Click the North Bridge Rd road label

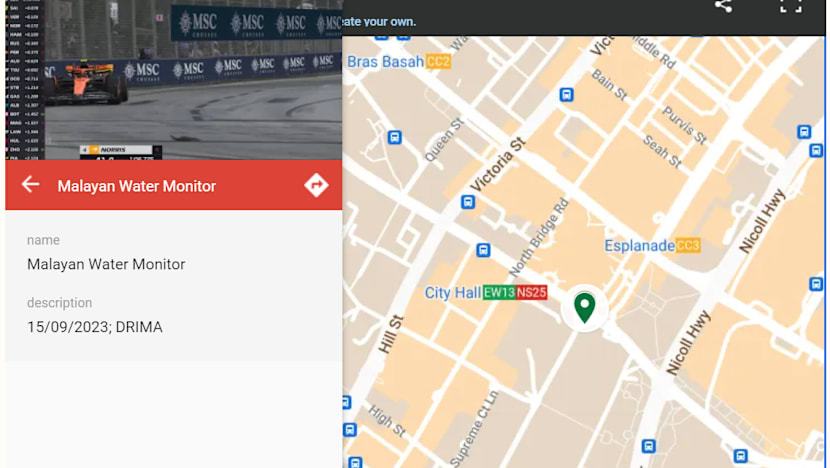(538, 238)
